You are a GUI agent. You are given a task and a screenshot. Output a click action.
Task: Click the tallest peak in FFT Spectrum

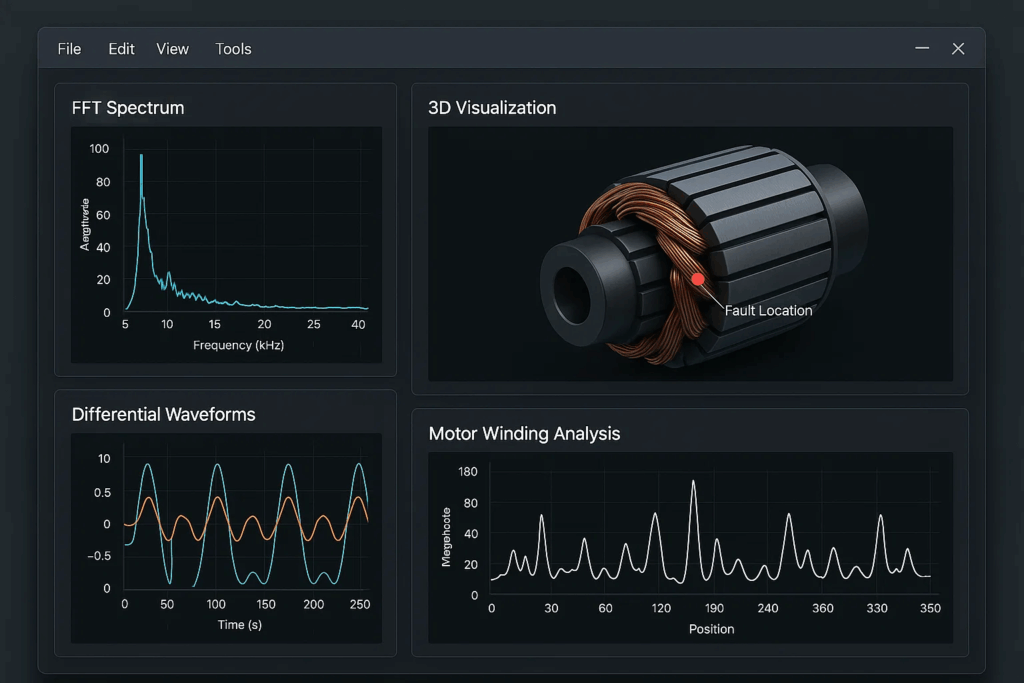tap(141, 158)
